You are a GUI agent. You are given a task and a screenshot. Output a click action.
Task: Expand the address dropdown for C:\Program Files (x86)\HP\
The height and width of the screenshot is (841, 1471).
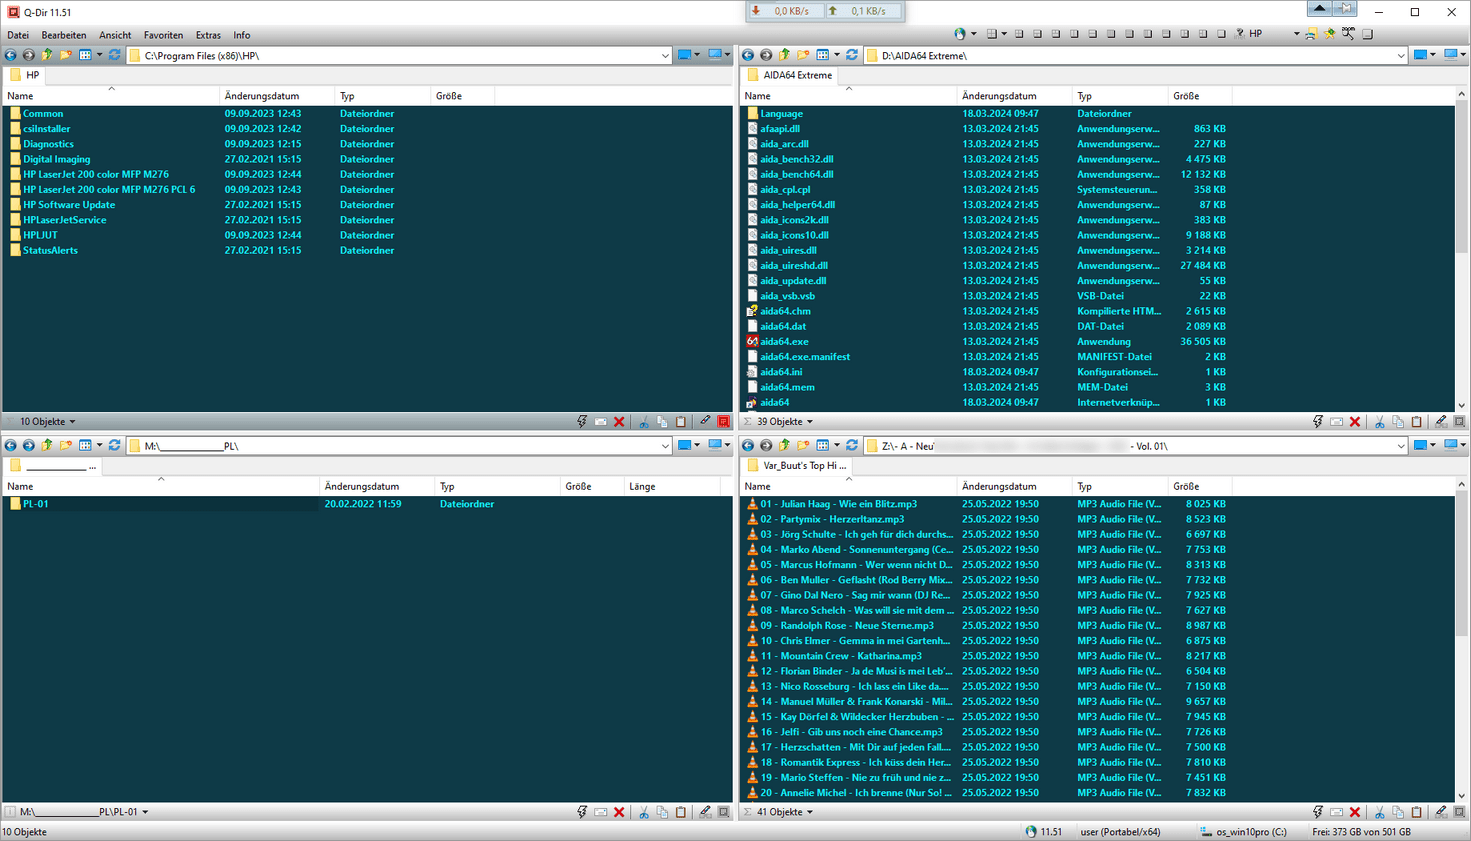[x=665, y=56]
